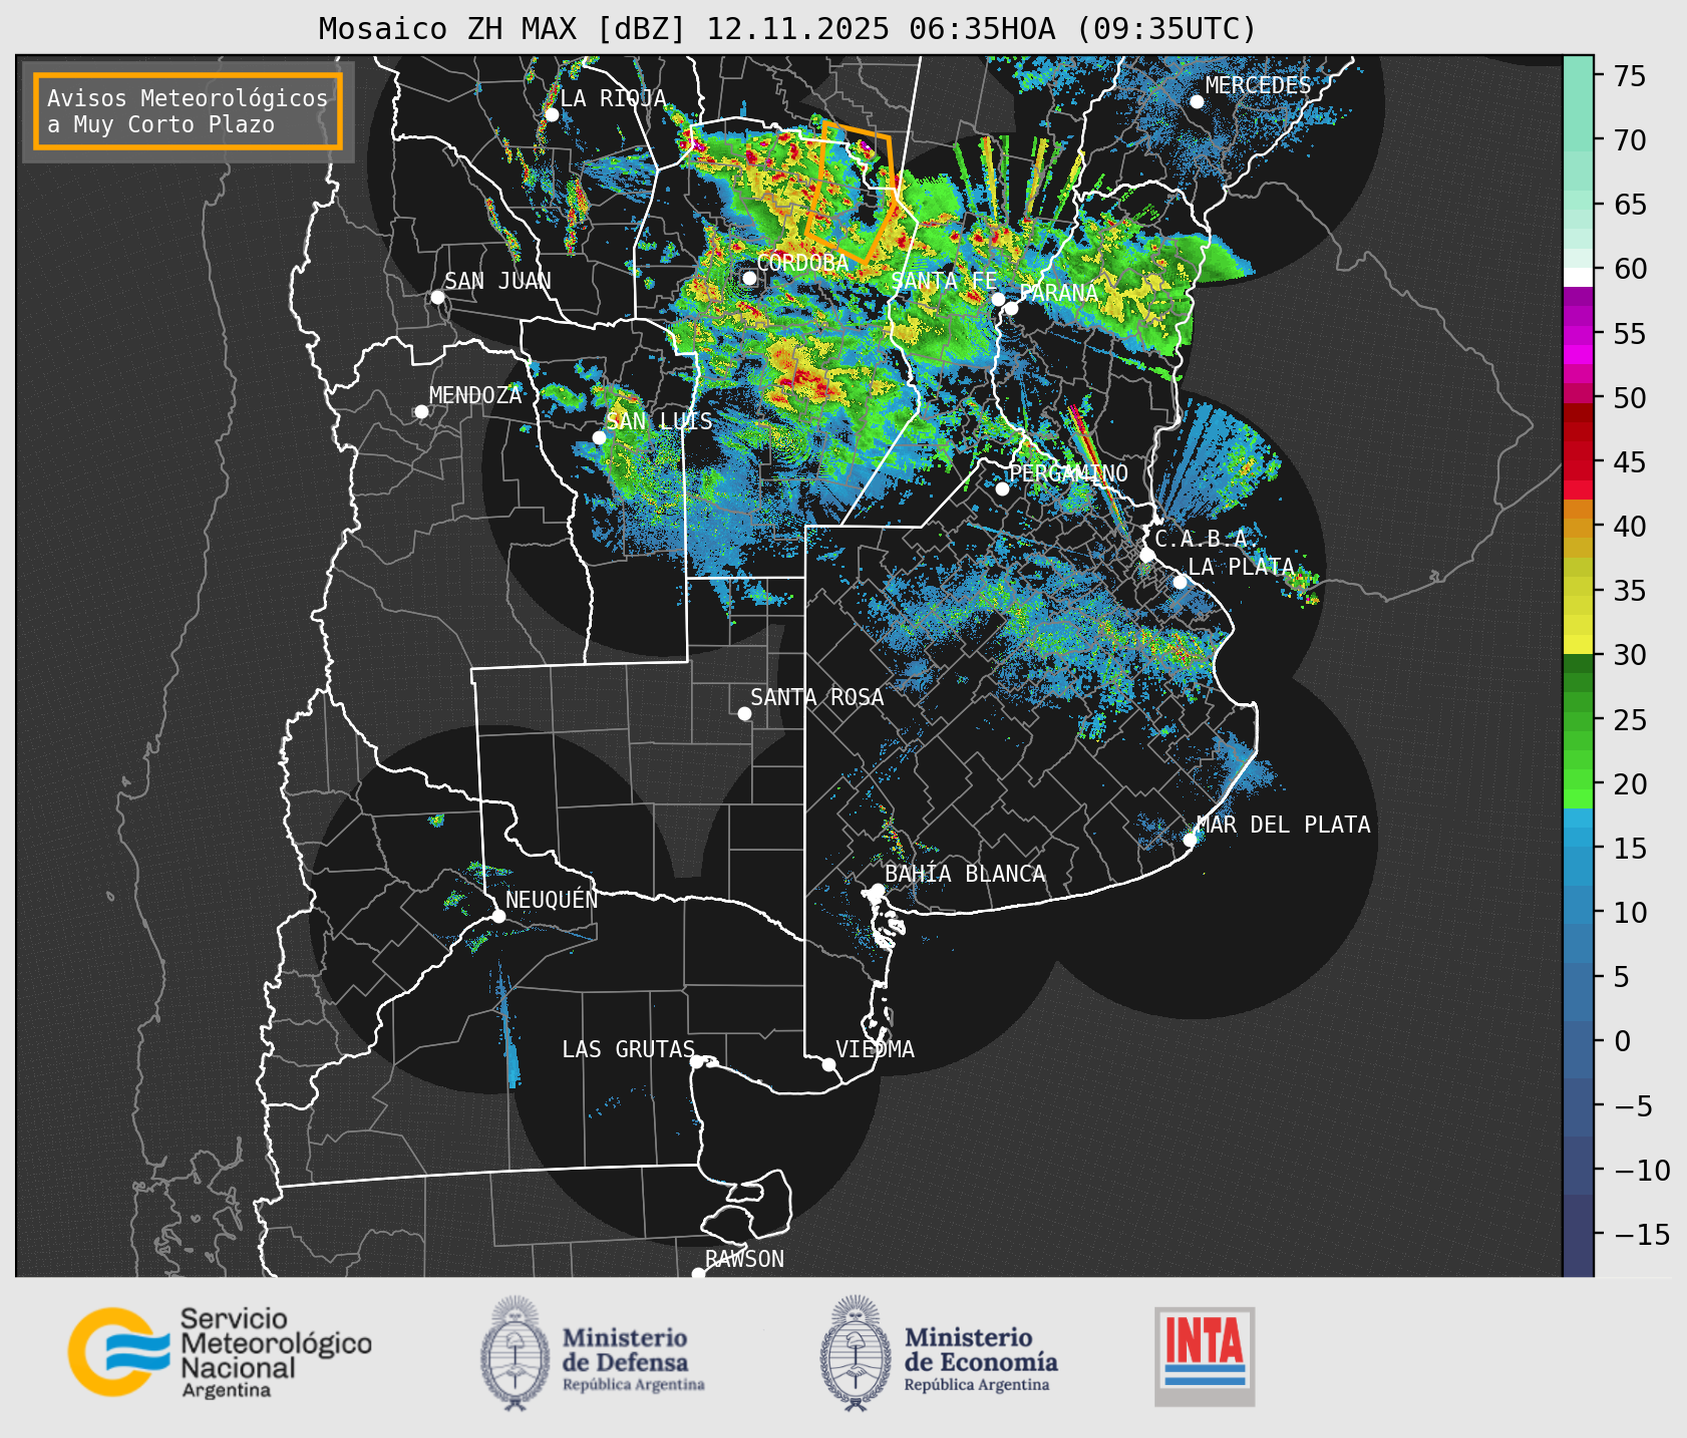Image resolution: width=1687 pixels, height=1438 pixels.
Task: Click the BAHÍA BLANCA city marker dot
Action: pyautogui.click(x=877, y=890)
